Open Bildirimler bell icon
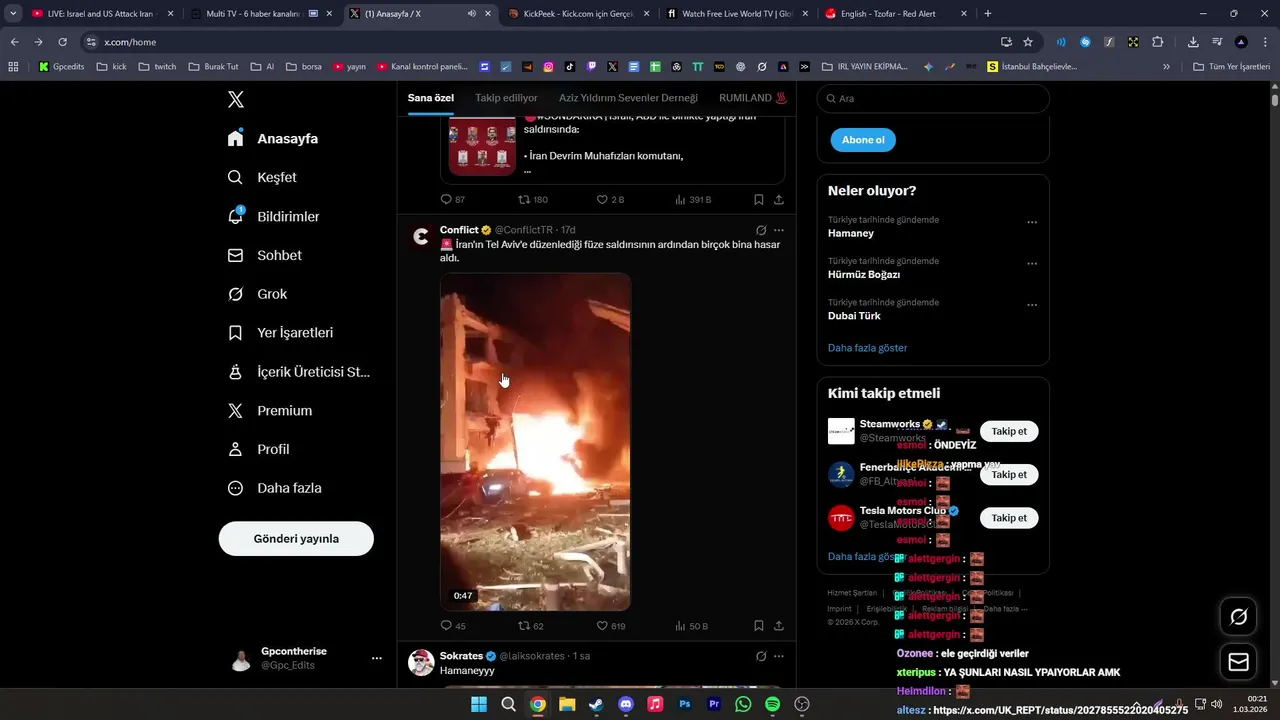 pyautogui.click(x=235, y=216)
